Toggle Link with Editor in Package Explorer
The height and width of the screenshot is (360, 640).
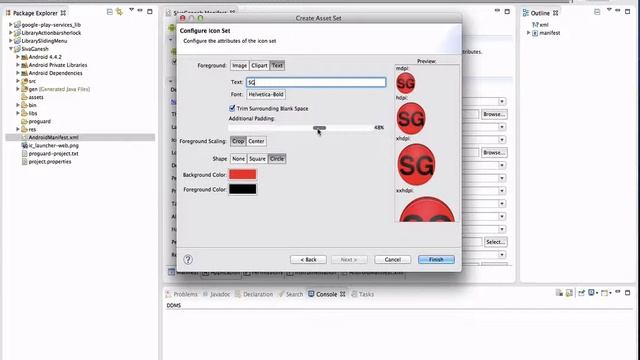coord(120,12)
